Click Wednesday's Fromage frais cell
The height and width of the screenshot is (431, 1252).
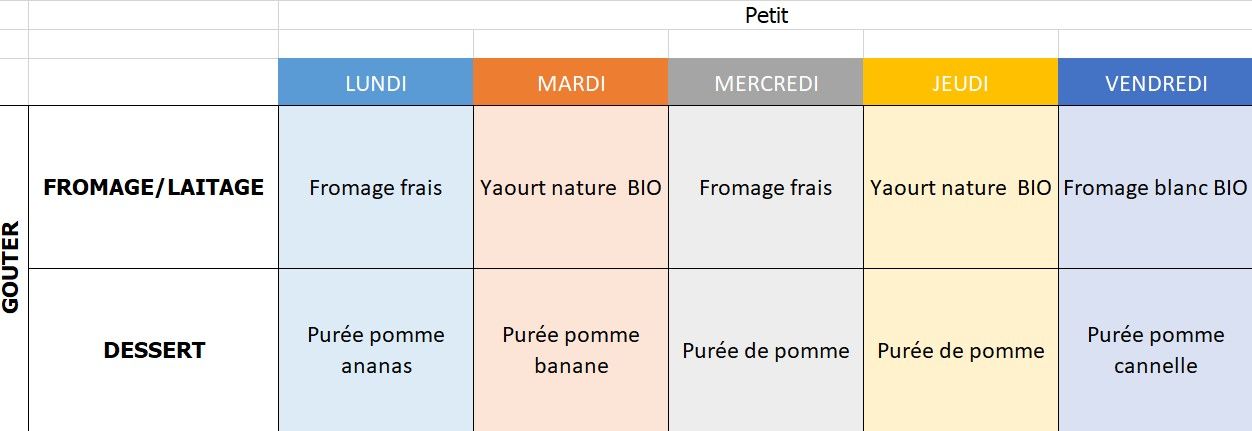765,188
